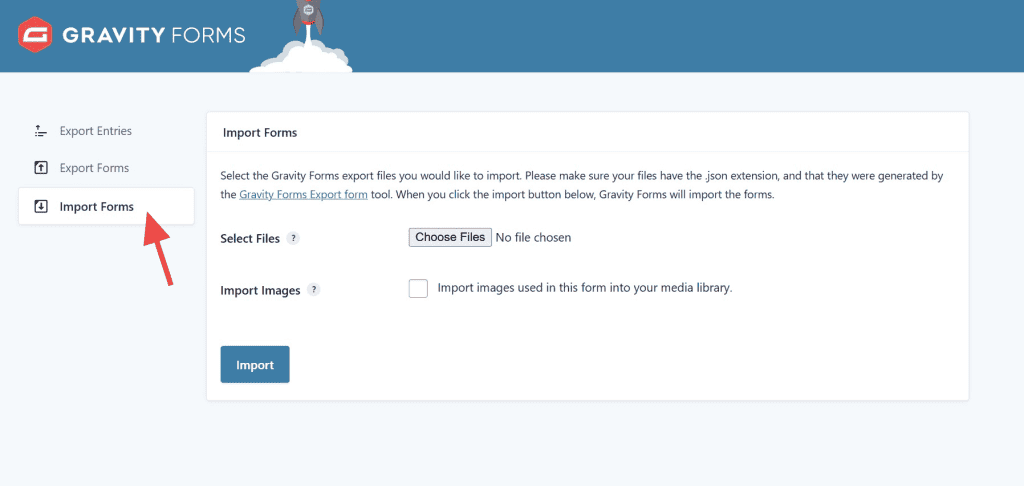
Task: Enable the Import Images checkbox
Action: tap(418, 288)
